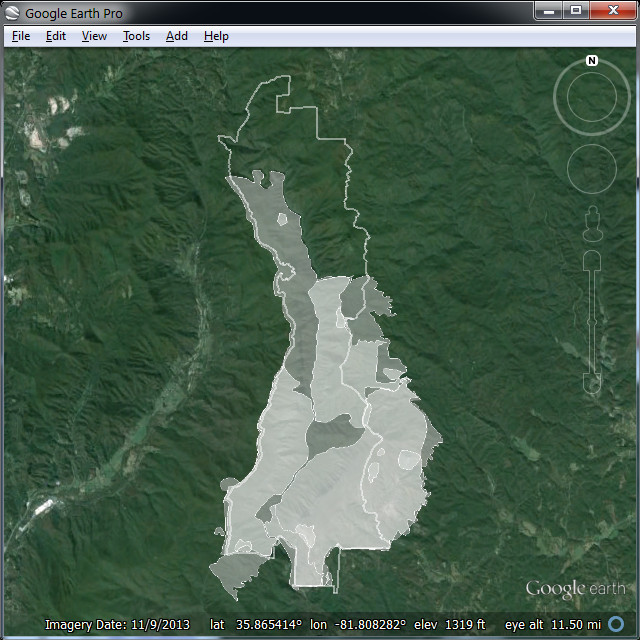640x640 pixels.
Task: Click the Move joystick circle
Action: click(592, 169)
